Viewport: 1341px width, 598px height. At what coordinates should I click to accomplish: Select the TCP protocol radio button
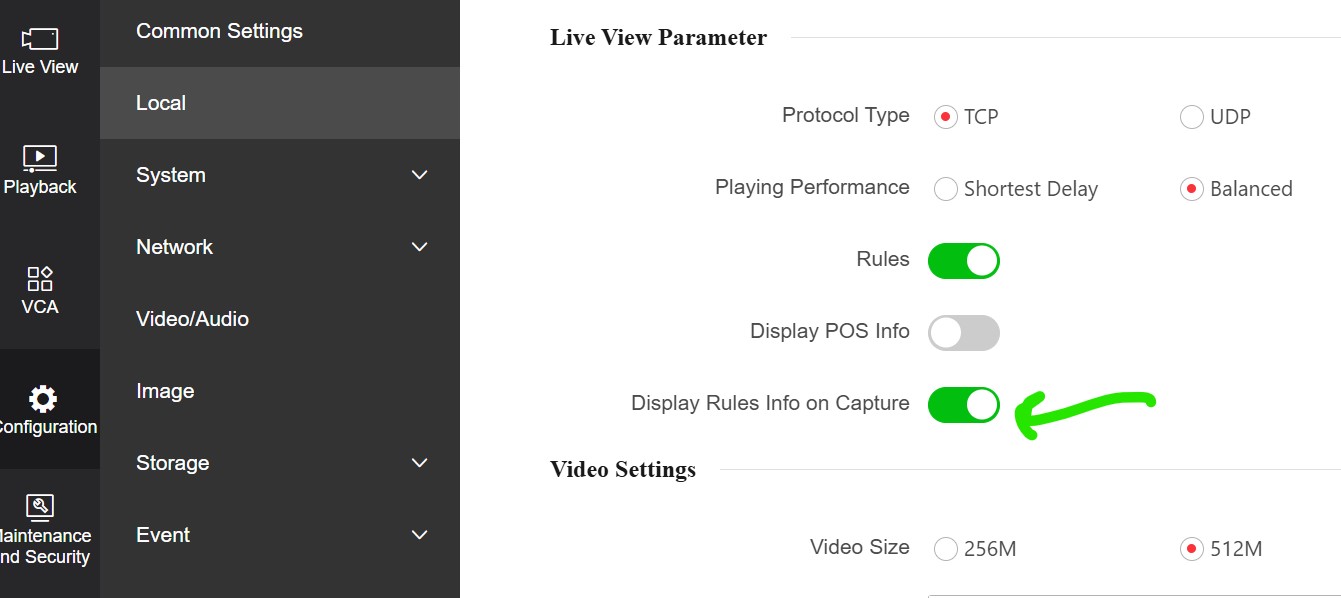click(x=945, y=117)
